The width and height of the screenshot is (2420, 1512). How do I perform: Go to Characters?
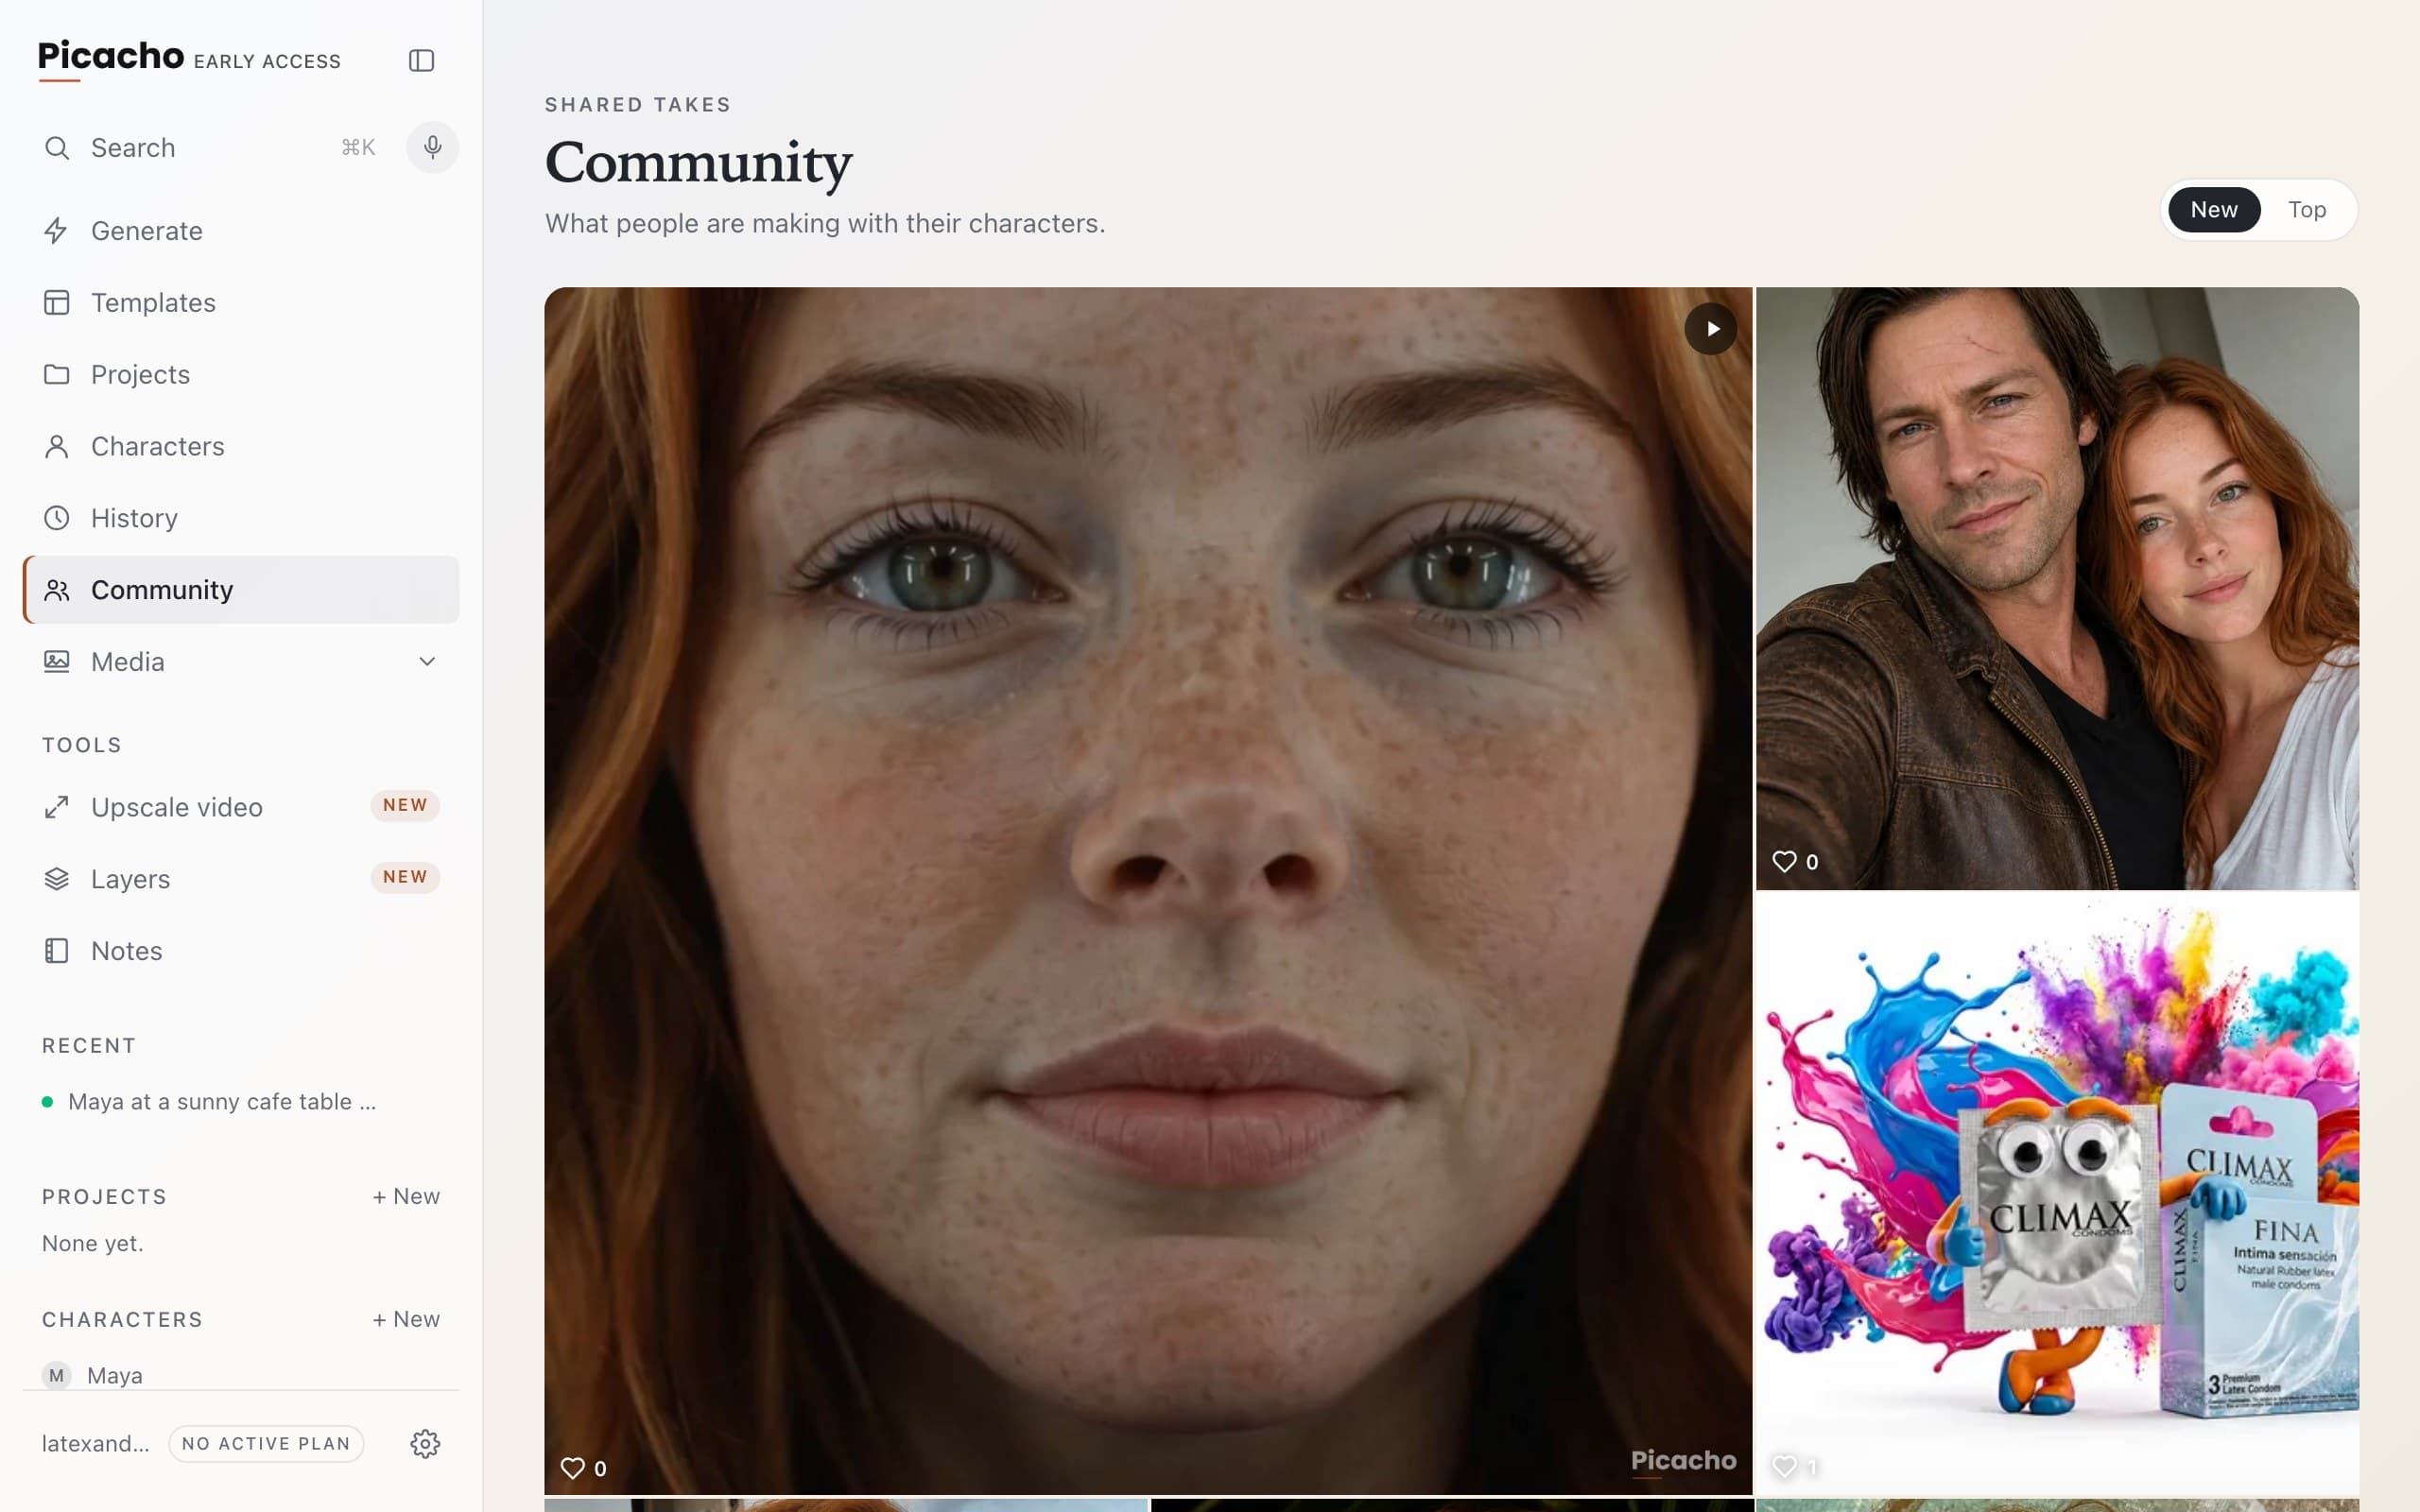[241, 446]
